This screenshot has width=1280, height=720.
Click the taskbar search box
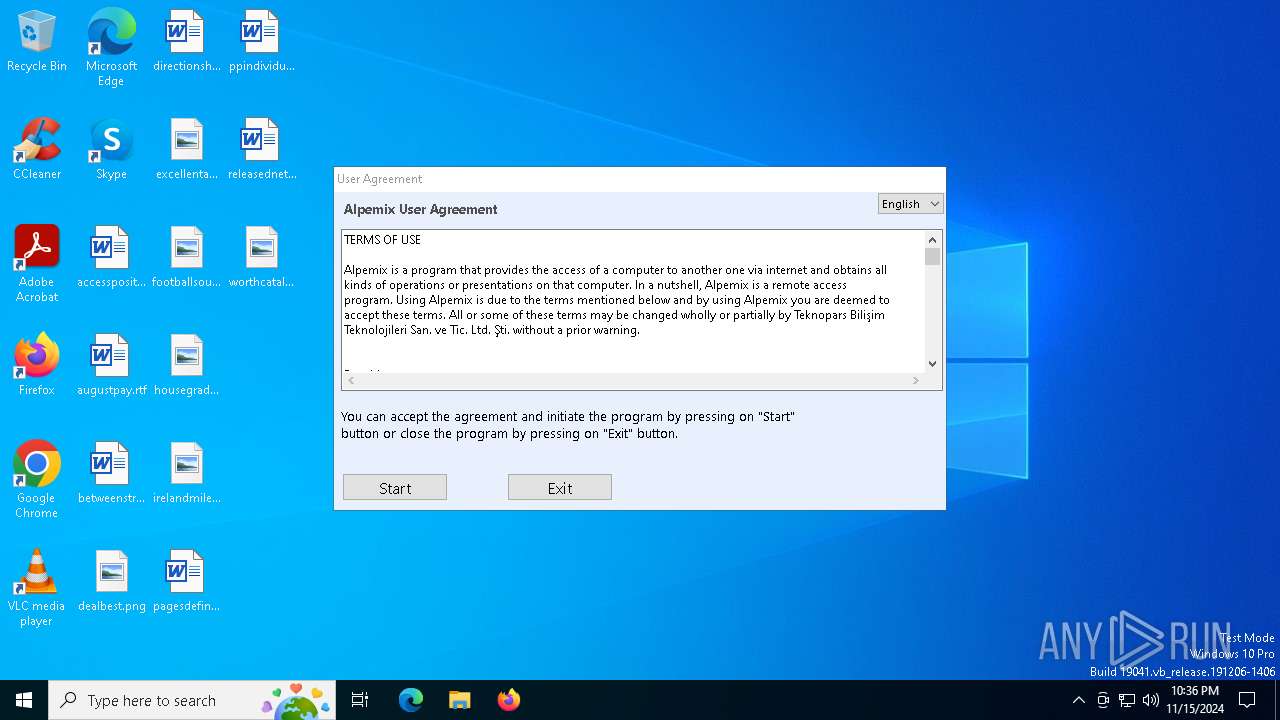click(x=192, y=700)
